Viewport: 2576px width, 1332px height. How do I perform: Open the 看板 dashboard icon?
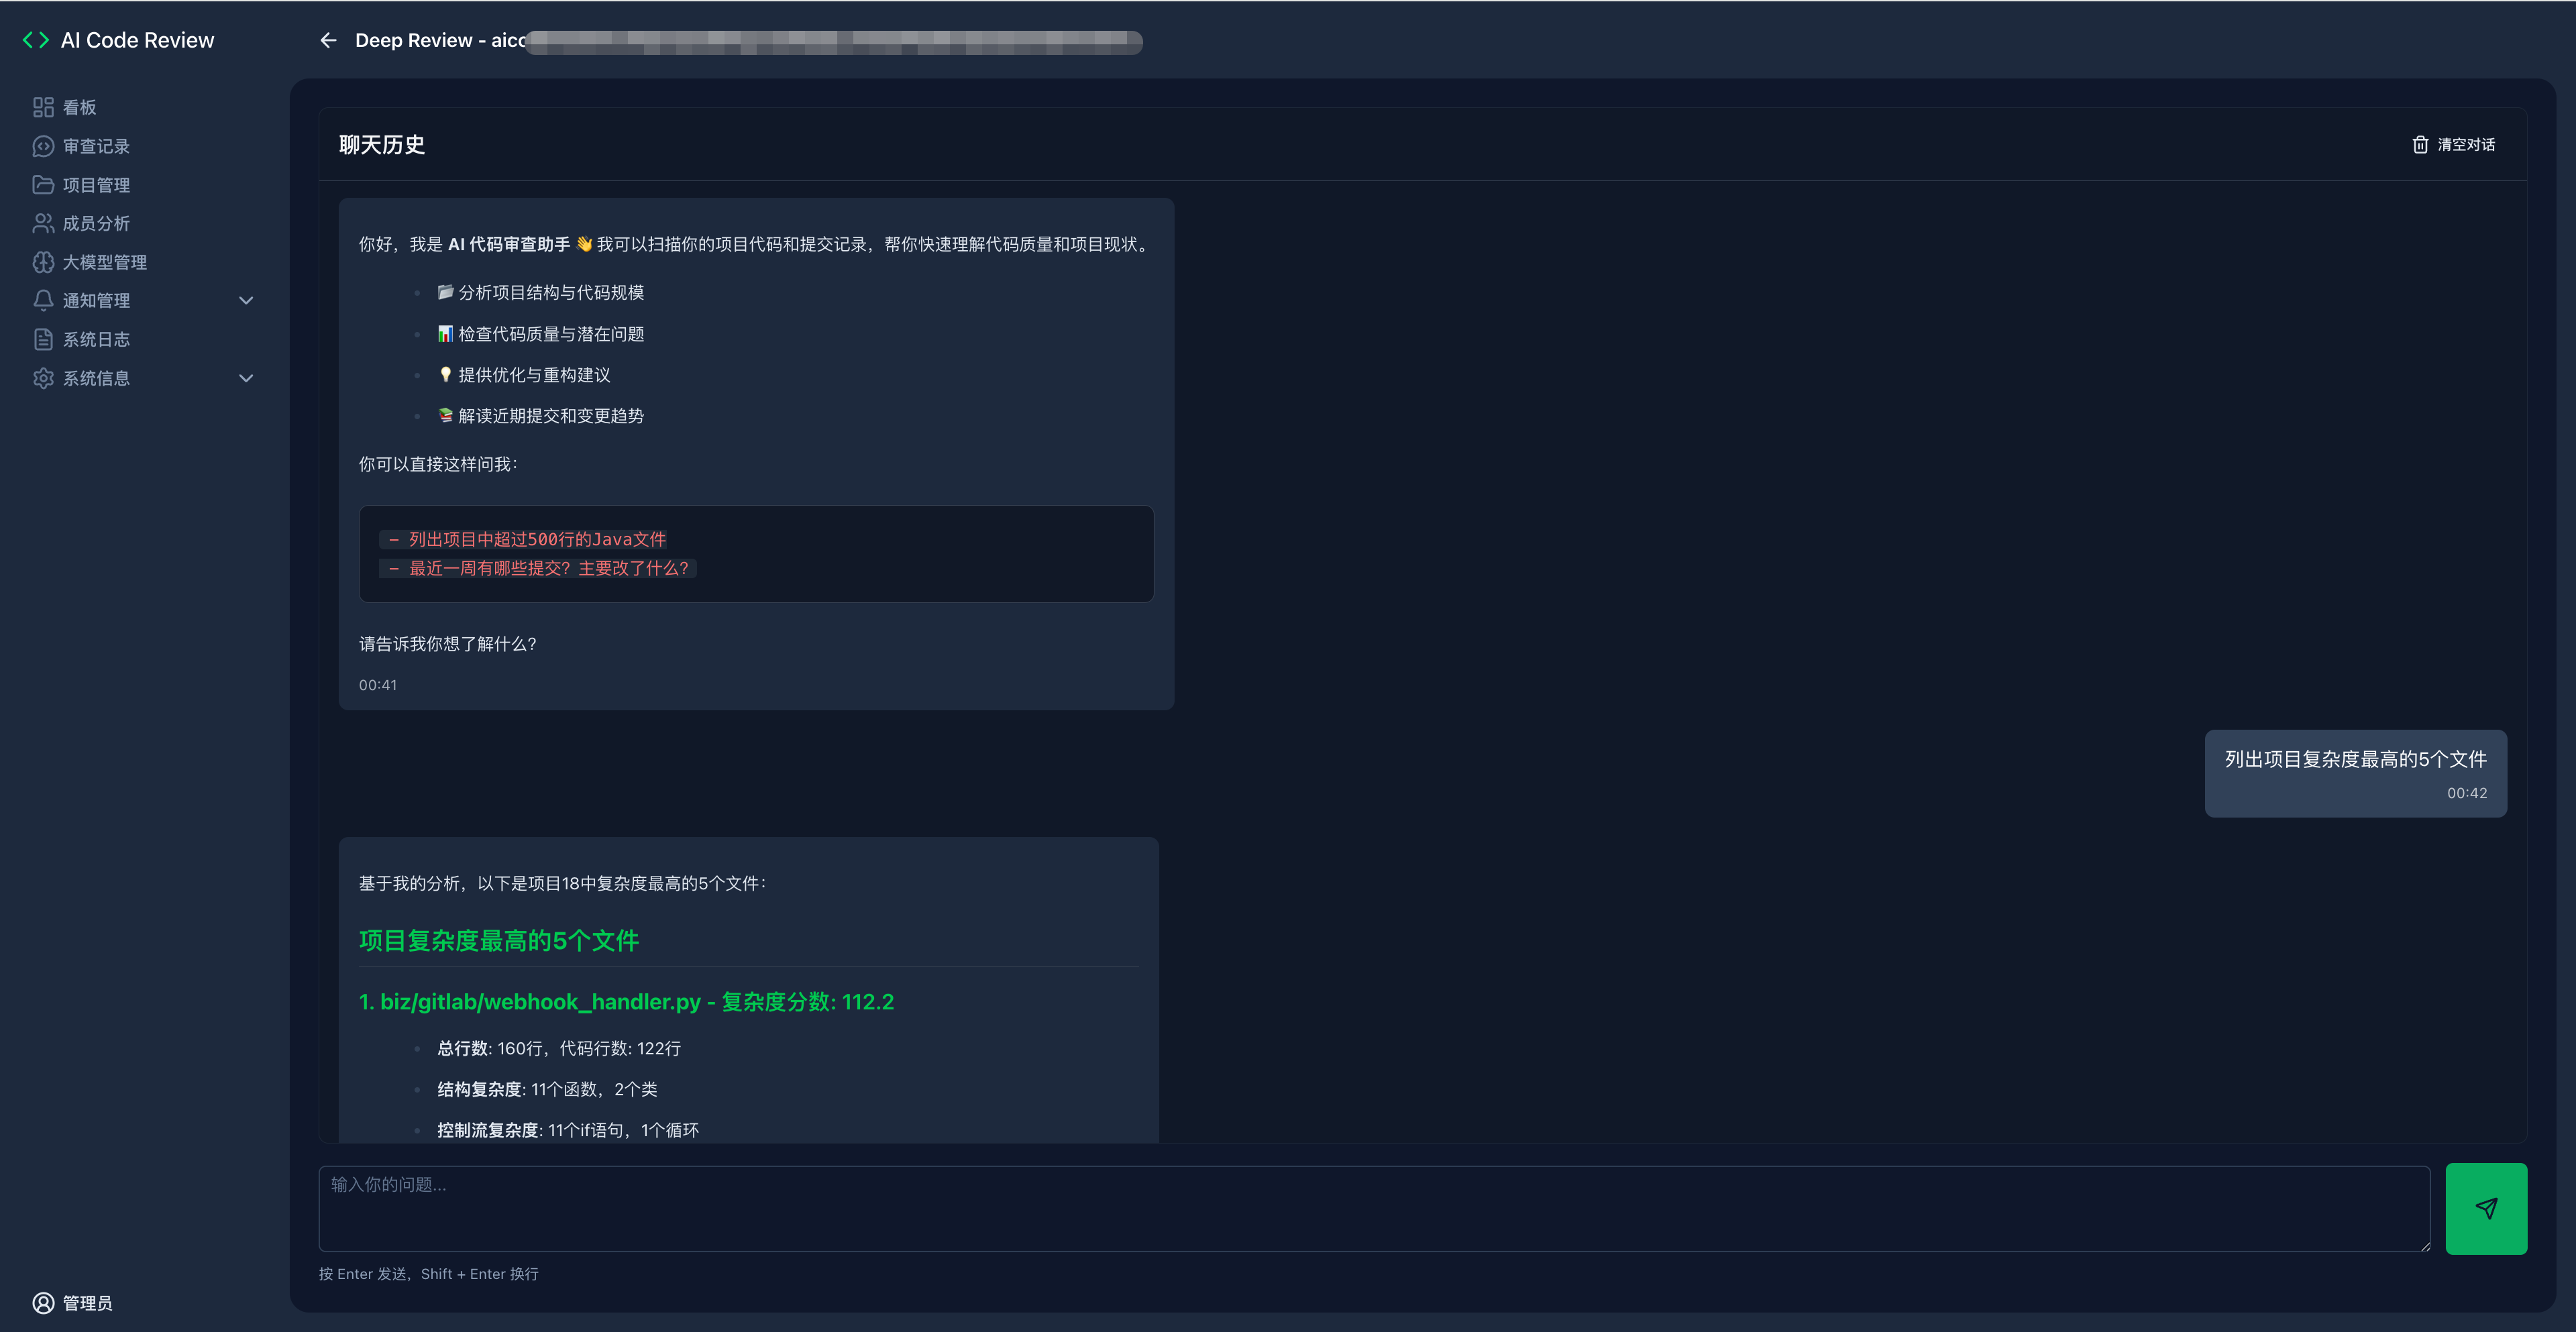[43, 107]
